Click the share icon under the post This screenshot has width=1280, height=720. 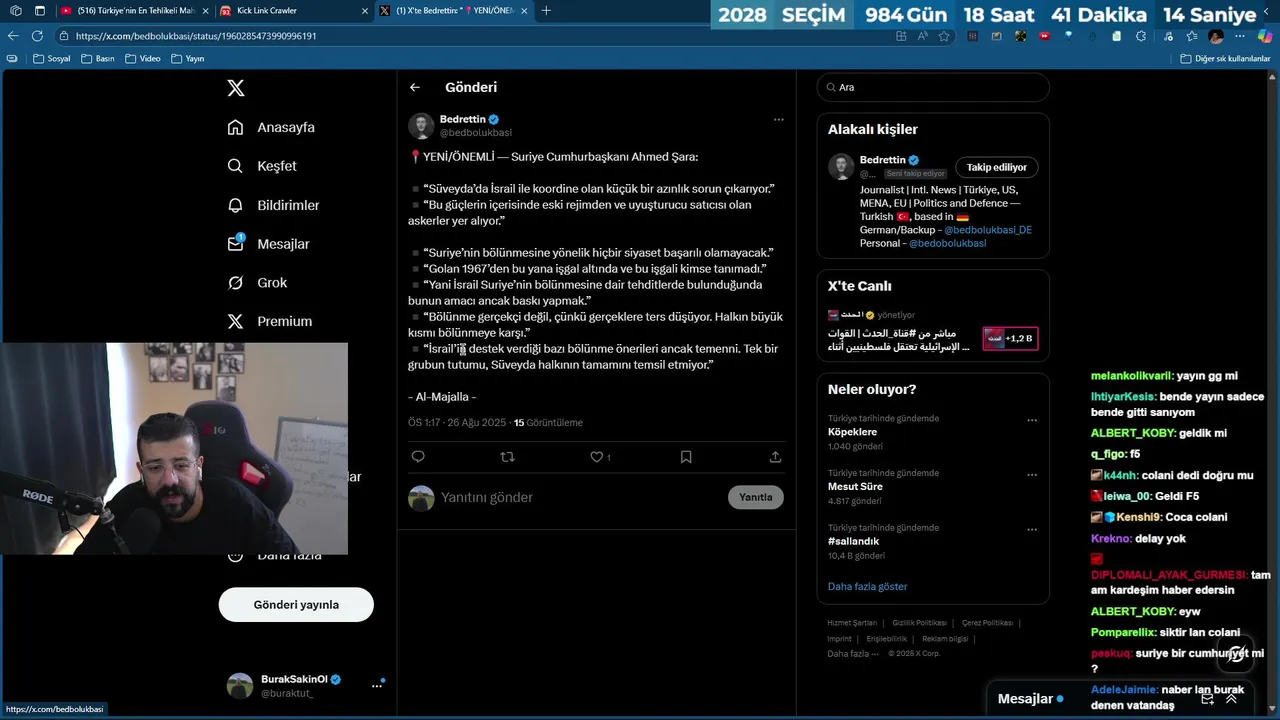(775, 457)
